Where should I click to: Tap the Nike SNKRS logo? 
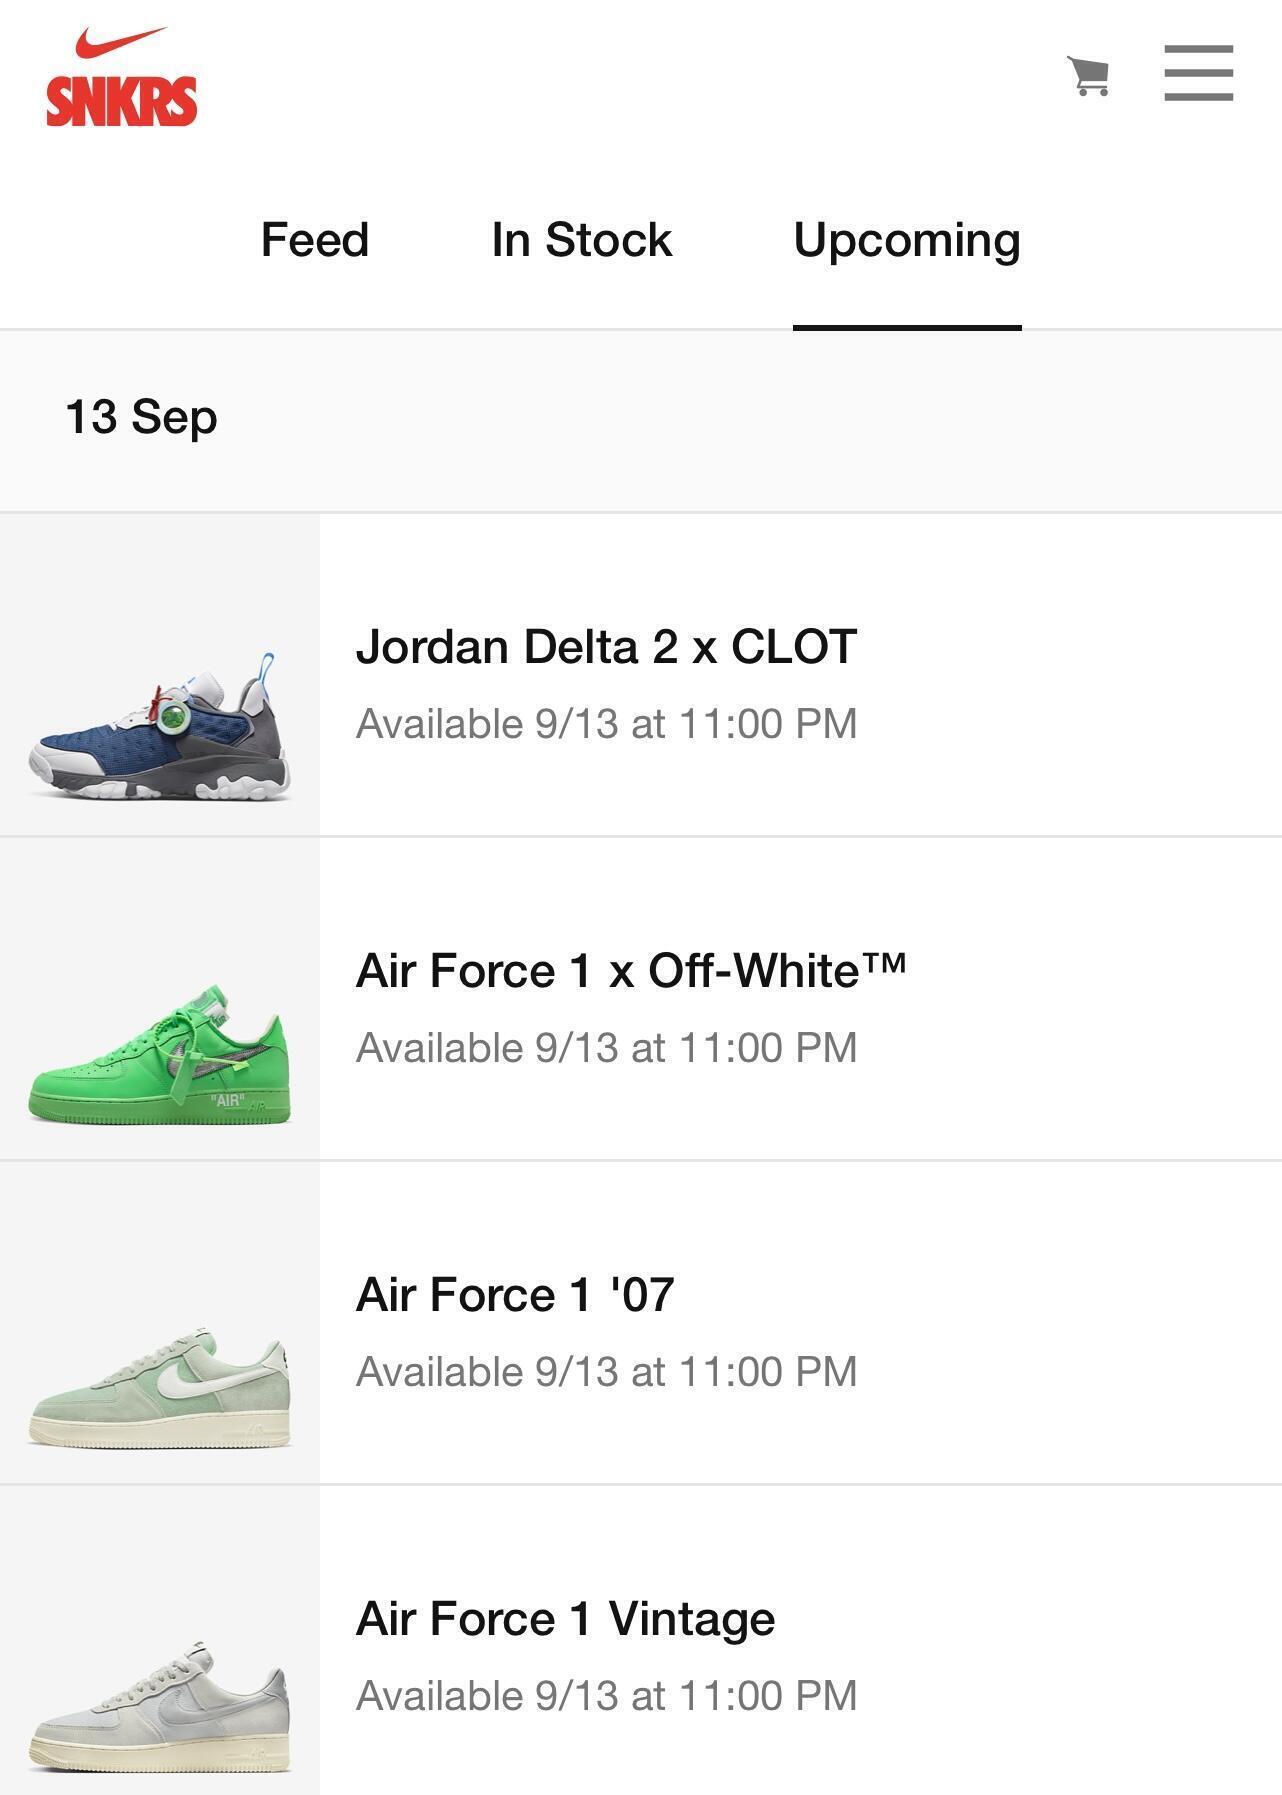[x=121, y=78]
